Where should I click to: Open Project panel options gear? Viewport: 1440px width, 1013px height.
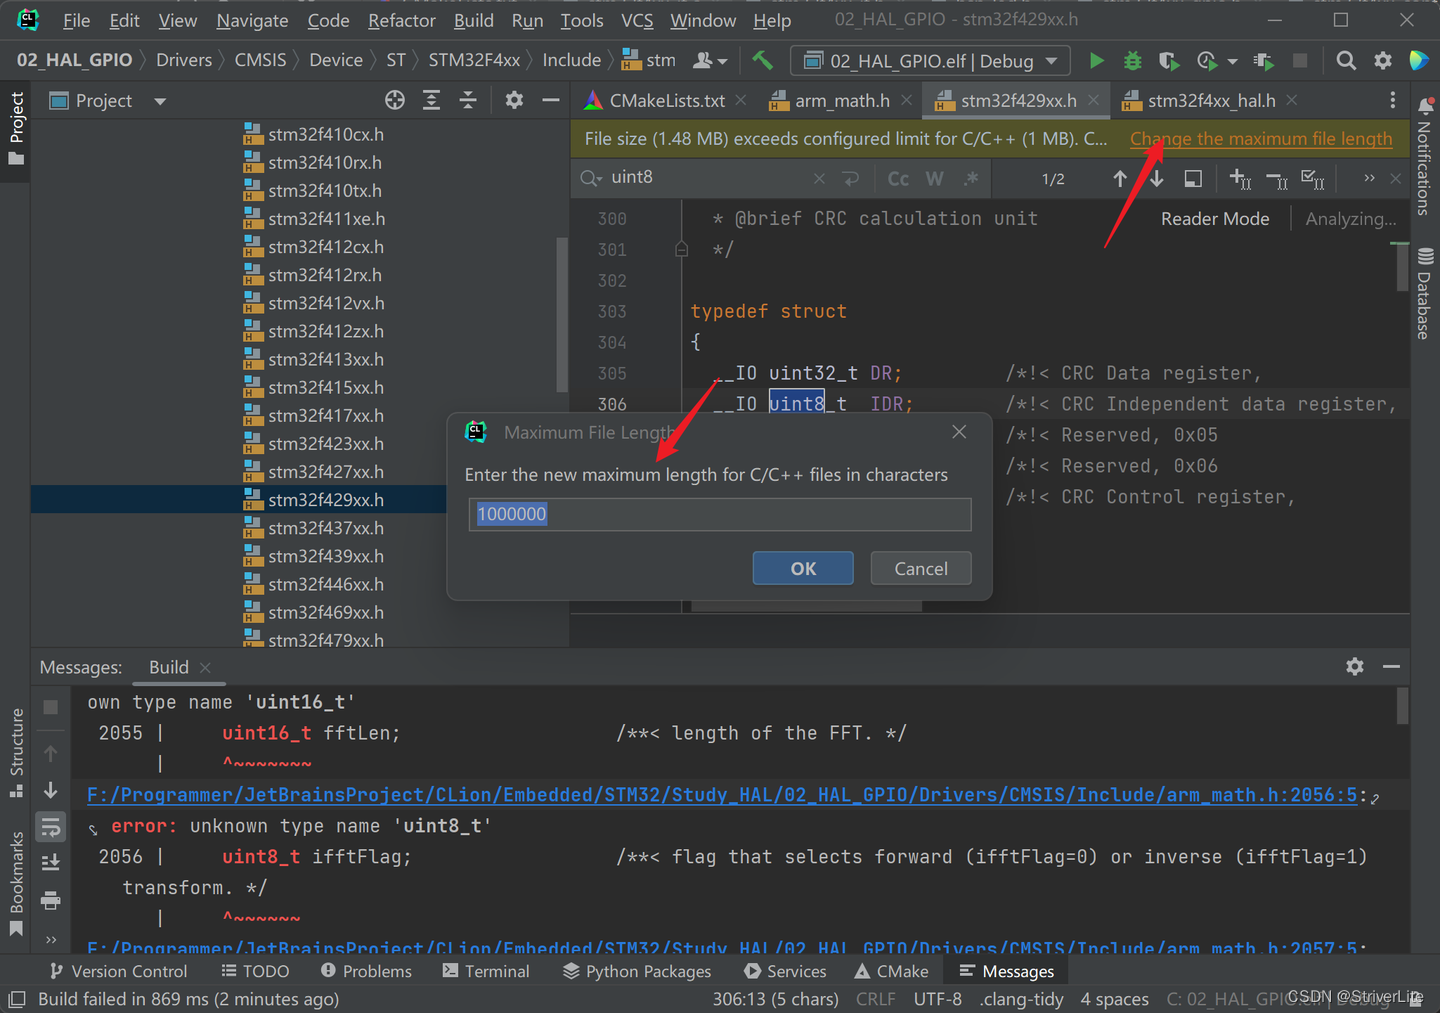coord(514,100)
